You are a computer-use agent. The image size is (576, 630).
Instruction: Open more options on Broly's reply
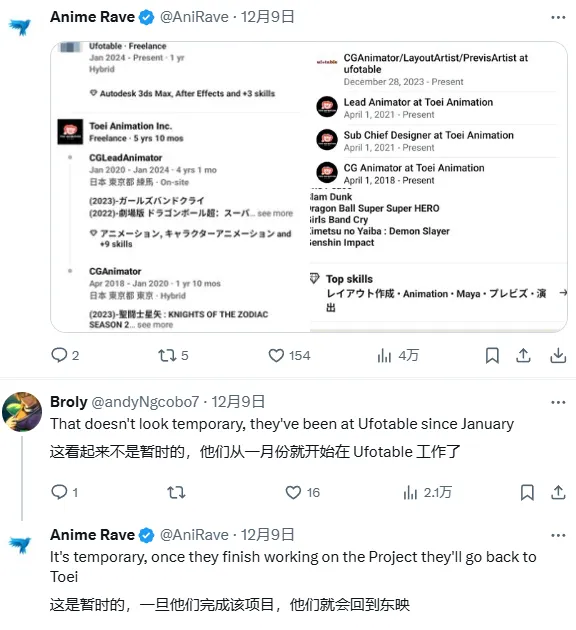[558, 402]
